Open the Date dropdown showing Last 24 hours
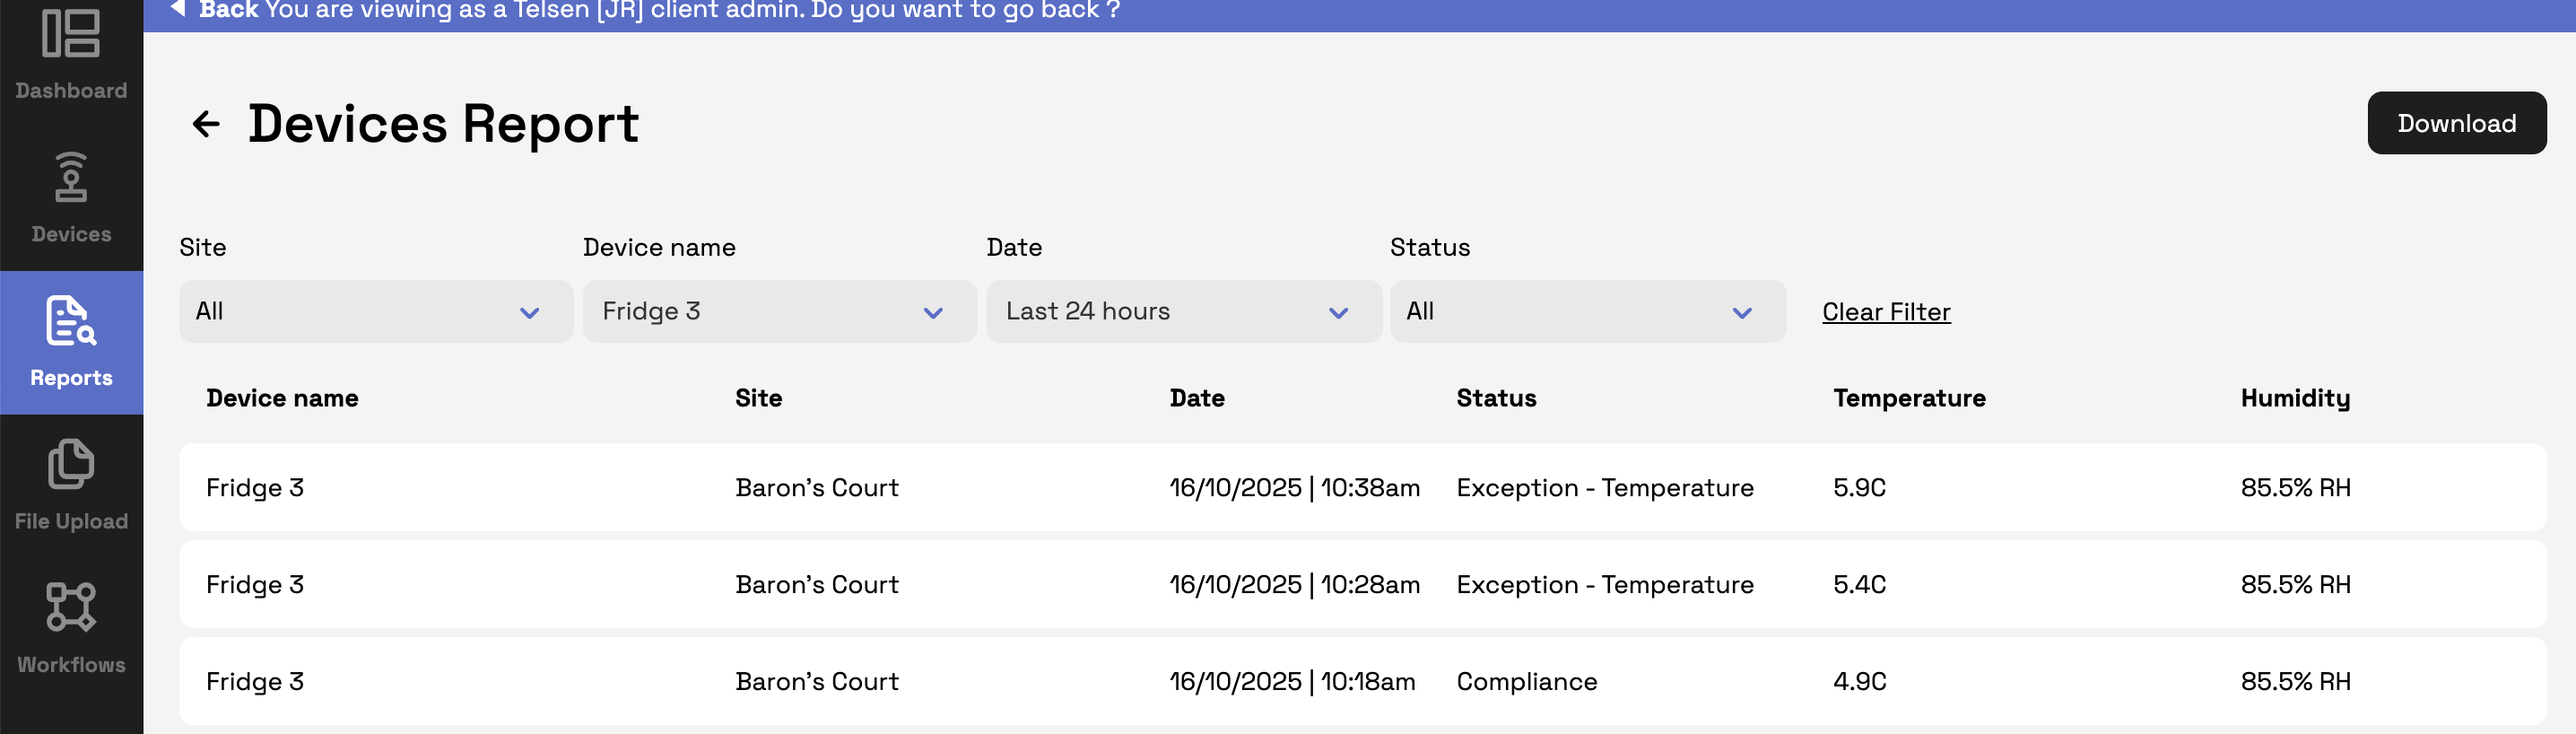Screen dimensions: 2576x734 point(1182,312)
